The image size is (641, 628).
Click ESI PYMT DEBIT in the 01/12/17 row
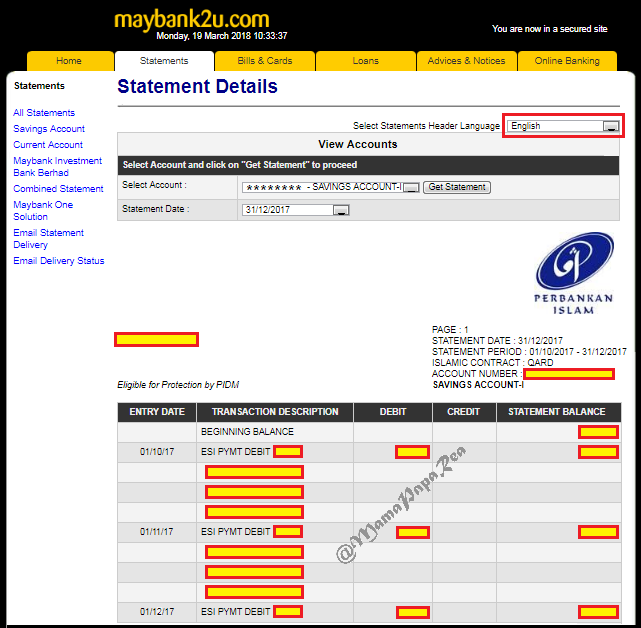[x=235, y=612]
